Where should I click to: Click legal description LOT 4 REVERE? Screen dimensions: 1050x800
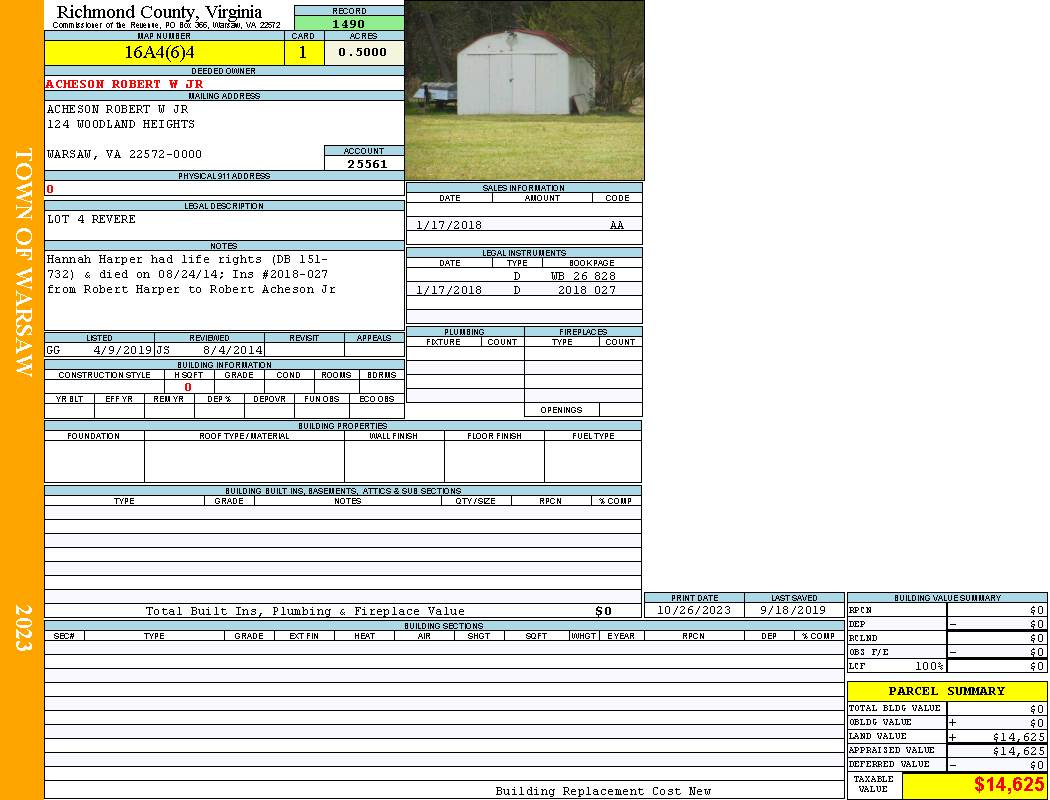point(91,219)
